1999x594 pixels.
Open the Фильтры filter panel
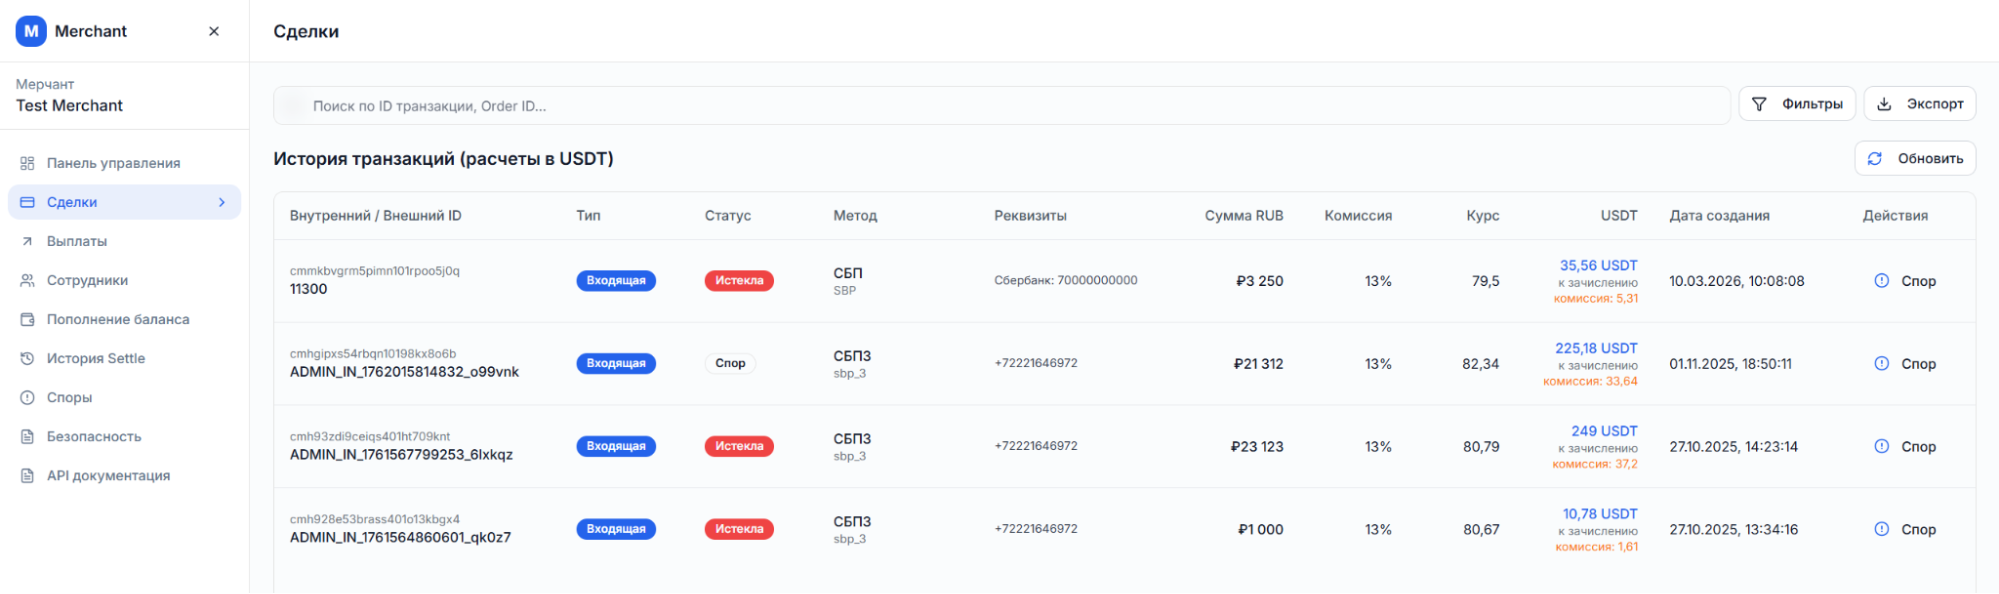point(1797,104)
